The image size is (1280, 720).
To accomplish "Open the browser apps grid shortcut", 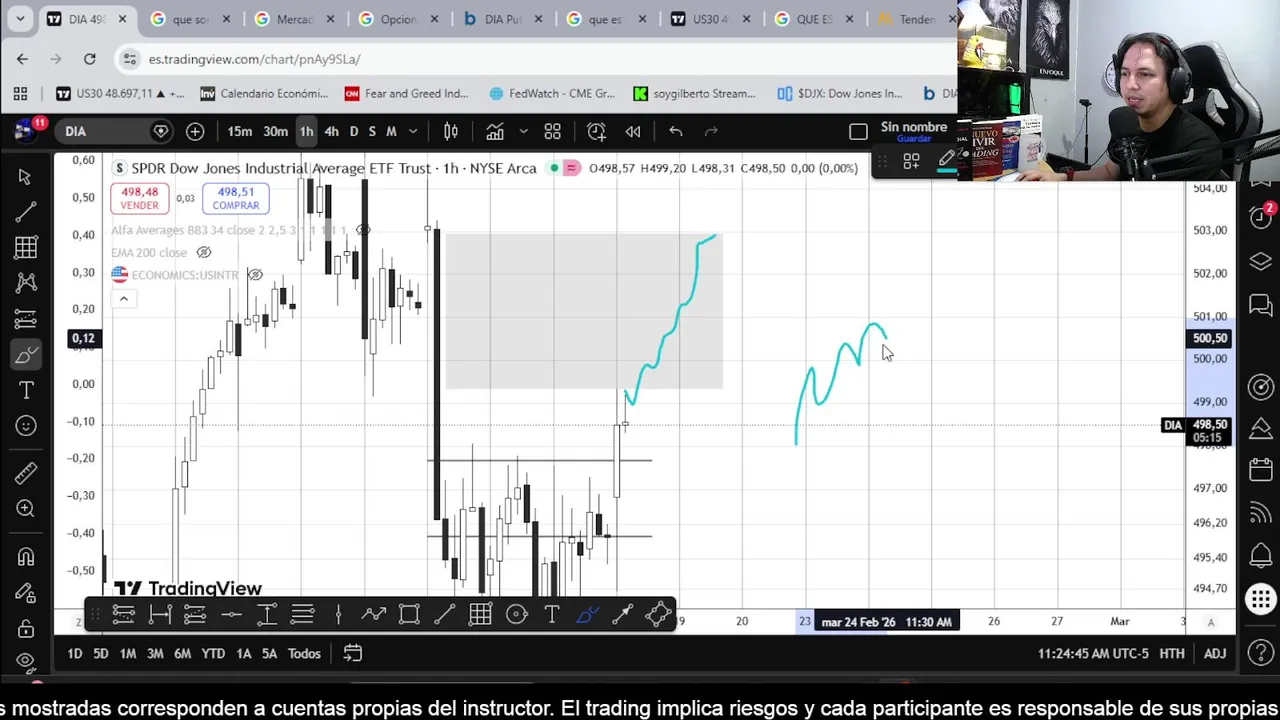I will click(x=20, y=93).
